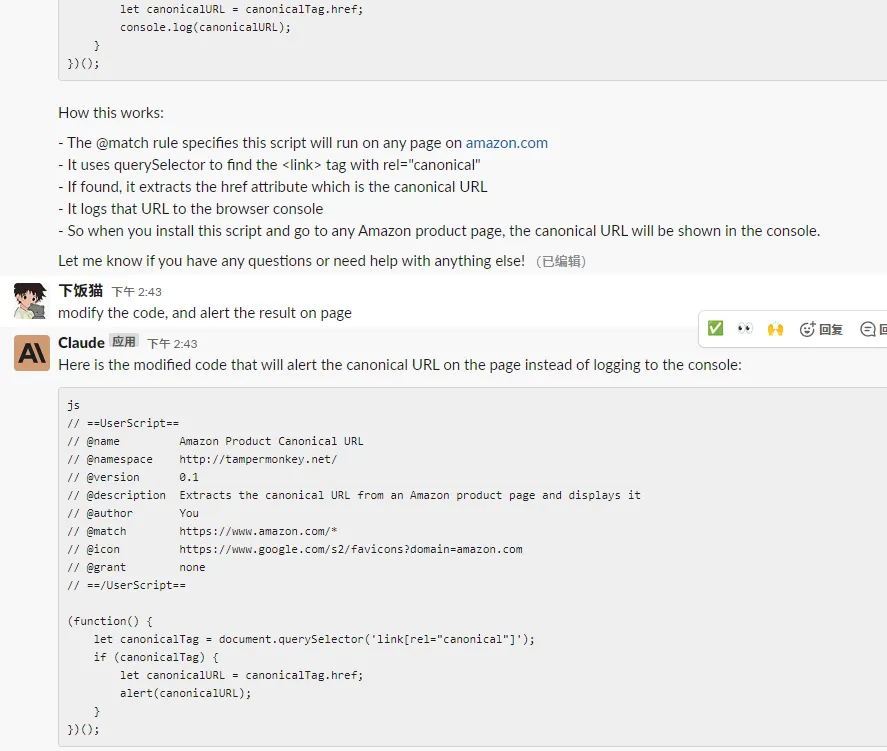
Task: Click the "(function() {" code line
Action: point(110,621)
